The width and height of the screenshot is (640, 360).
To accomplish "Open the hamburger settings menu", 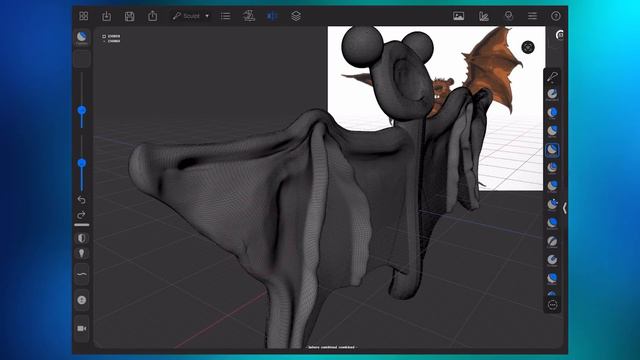I will click(532, 16).
